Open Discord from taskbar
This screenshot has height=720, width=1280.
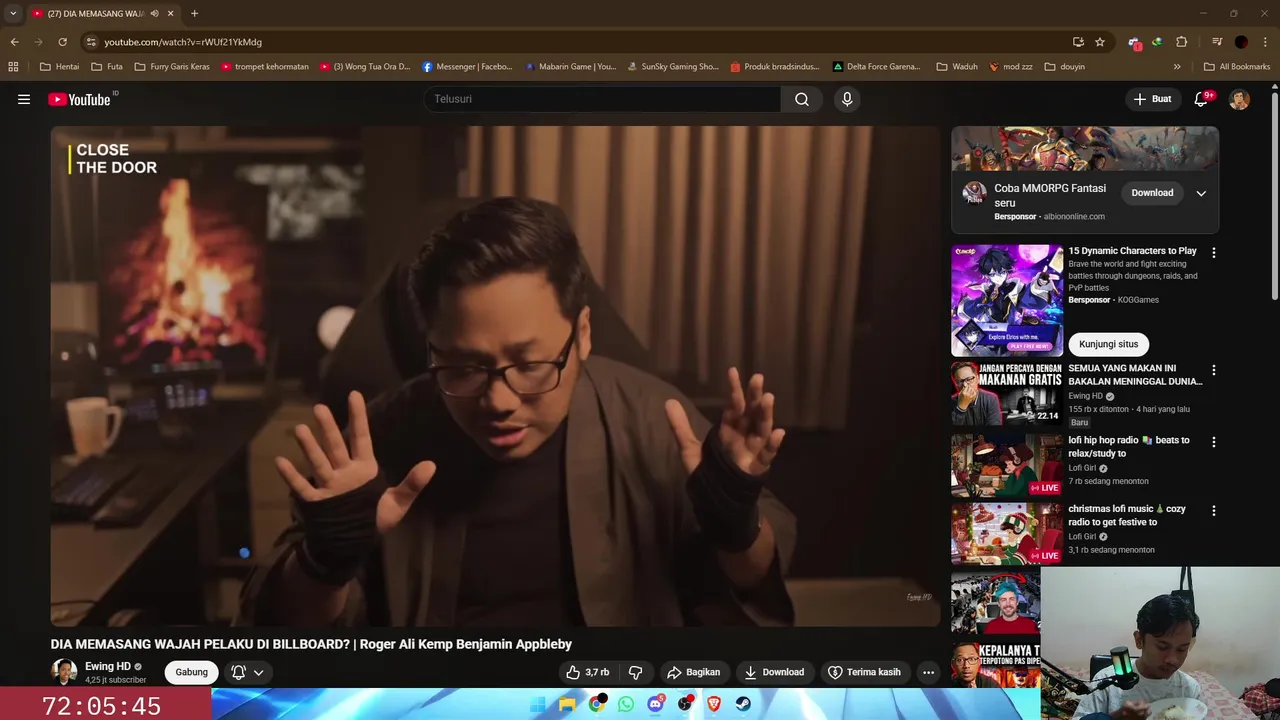(655, 704)
